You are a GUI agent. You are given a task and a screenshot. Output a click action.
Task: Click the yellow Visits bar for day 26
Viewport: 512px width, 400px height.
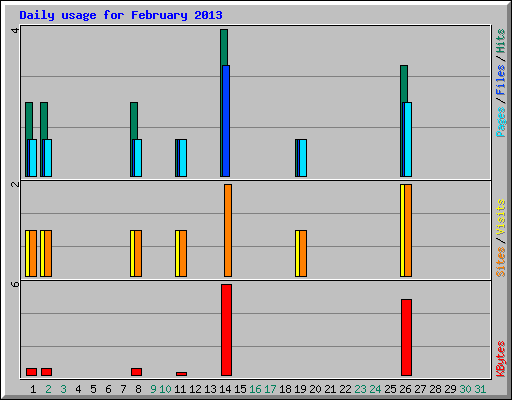[402, 230]
